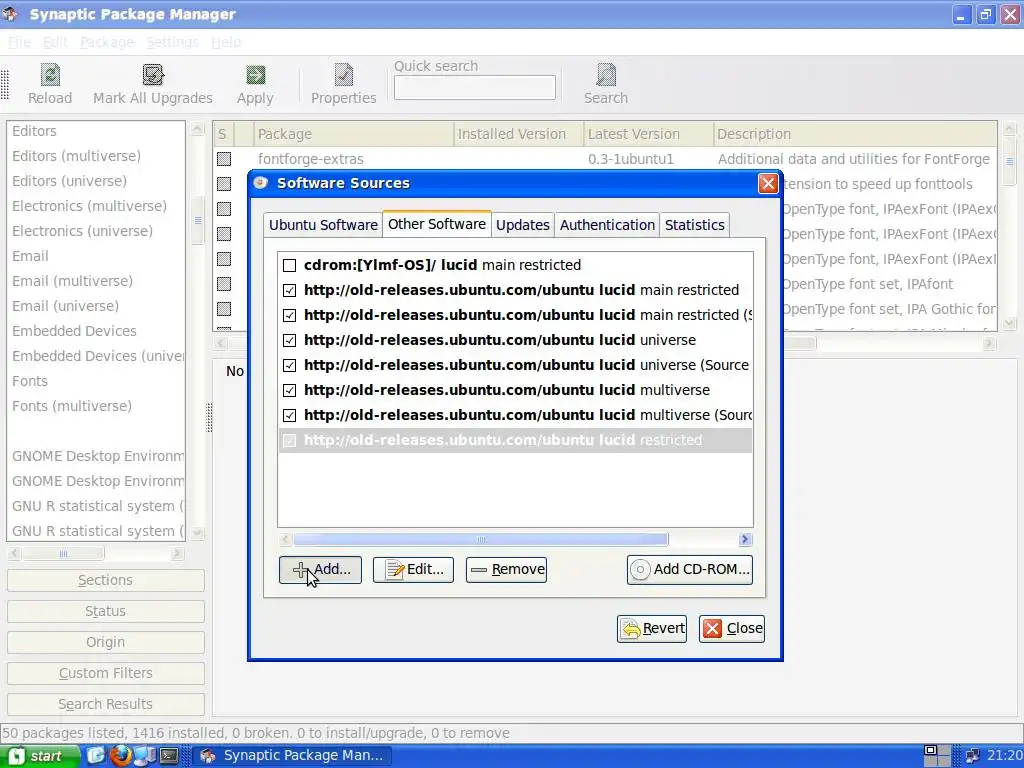Open the Package menu
The width and height of the screenshot is (1024, 768).
[107, 42]
